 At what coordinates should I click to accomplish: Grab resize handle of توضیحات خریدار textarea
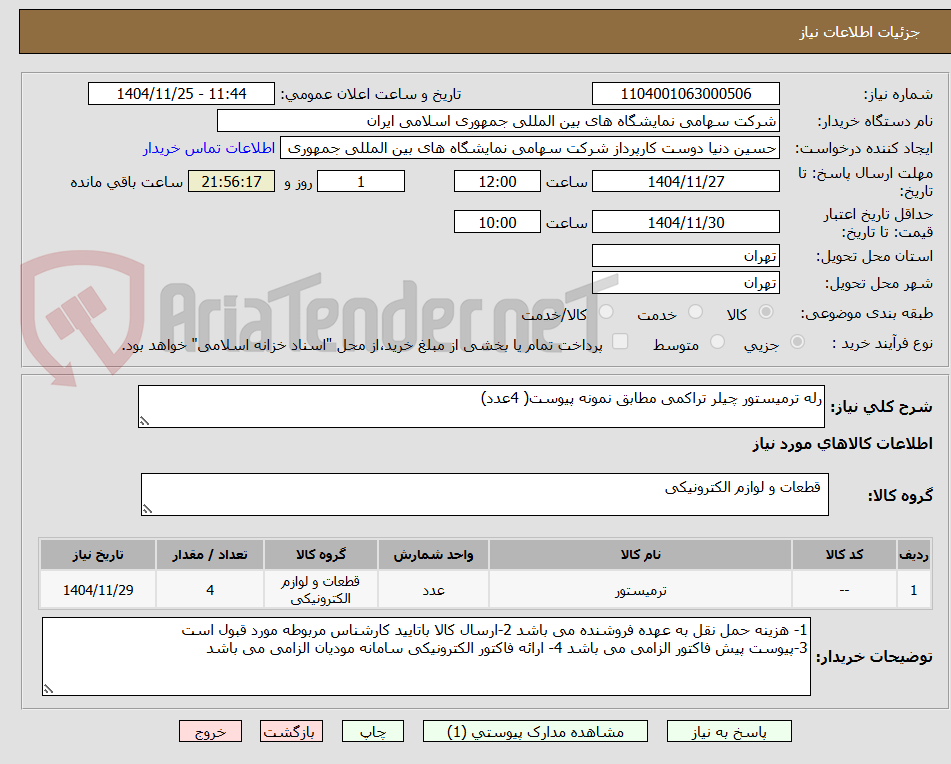(48, 689)
